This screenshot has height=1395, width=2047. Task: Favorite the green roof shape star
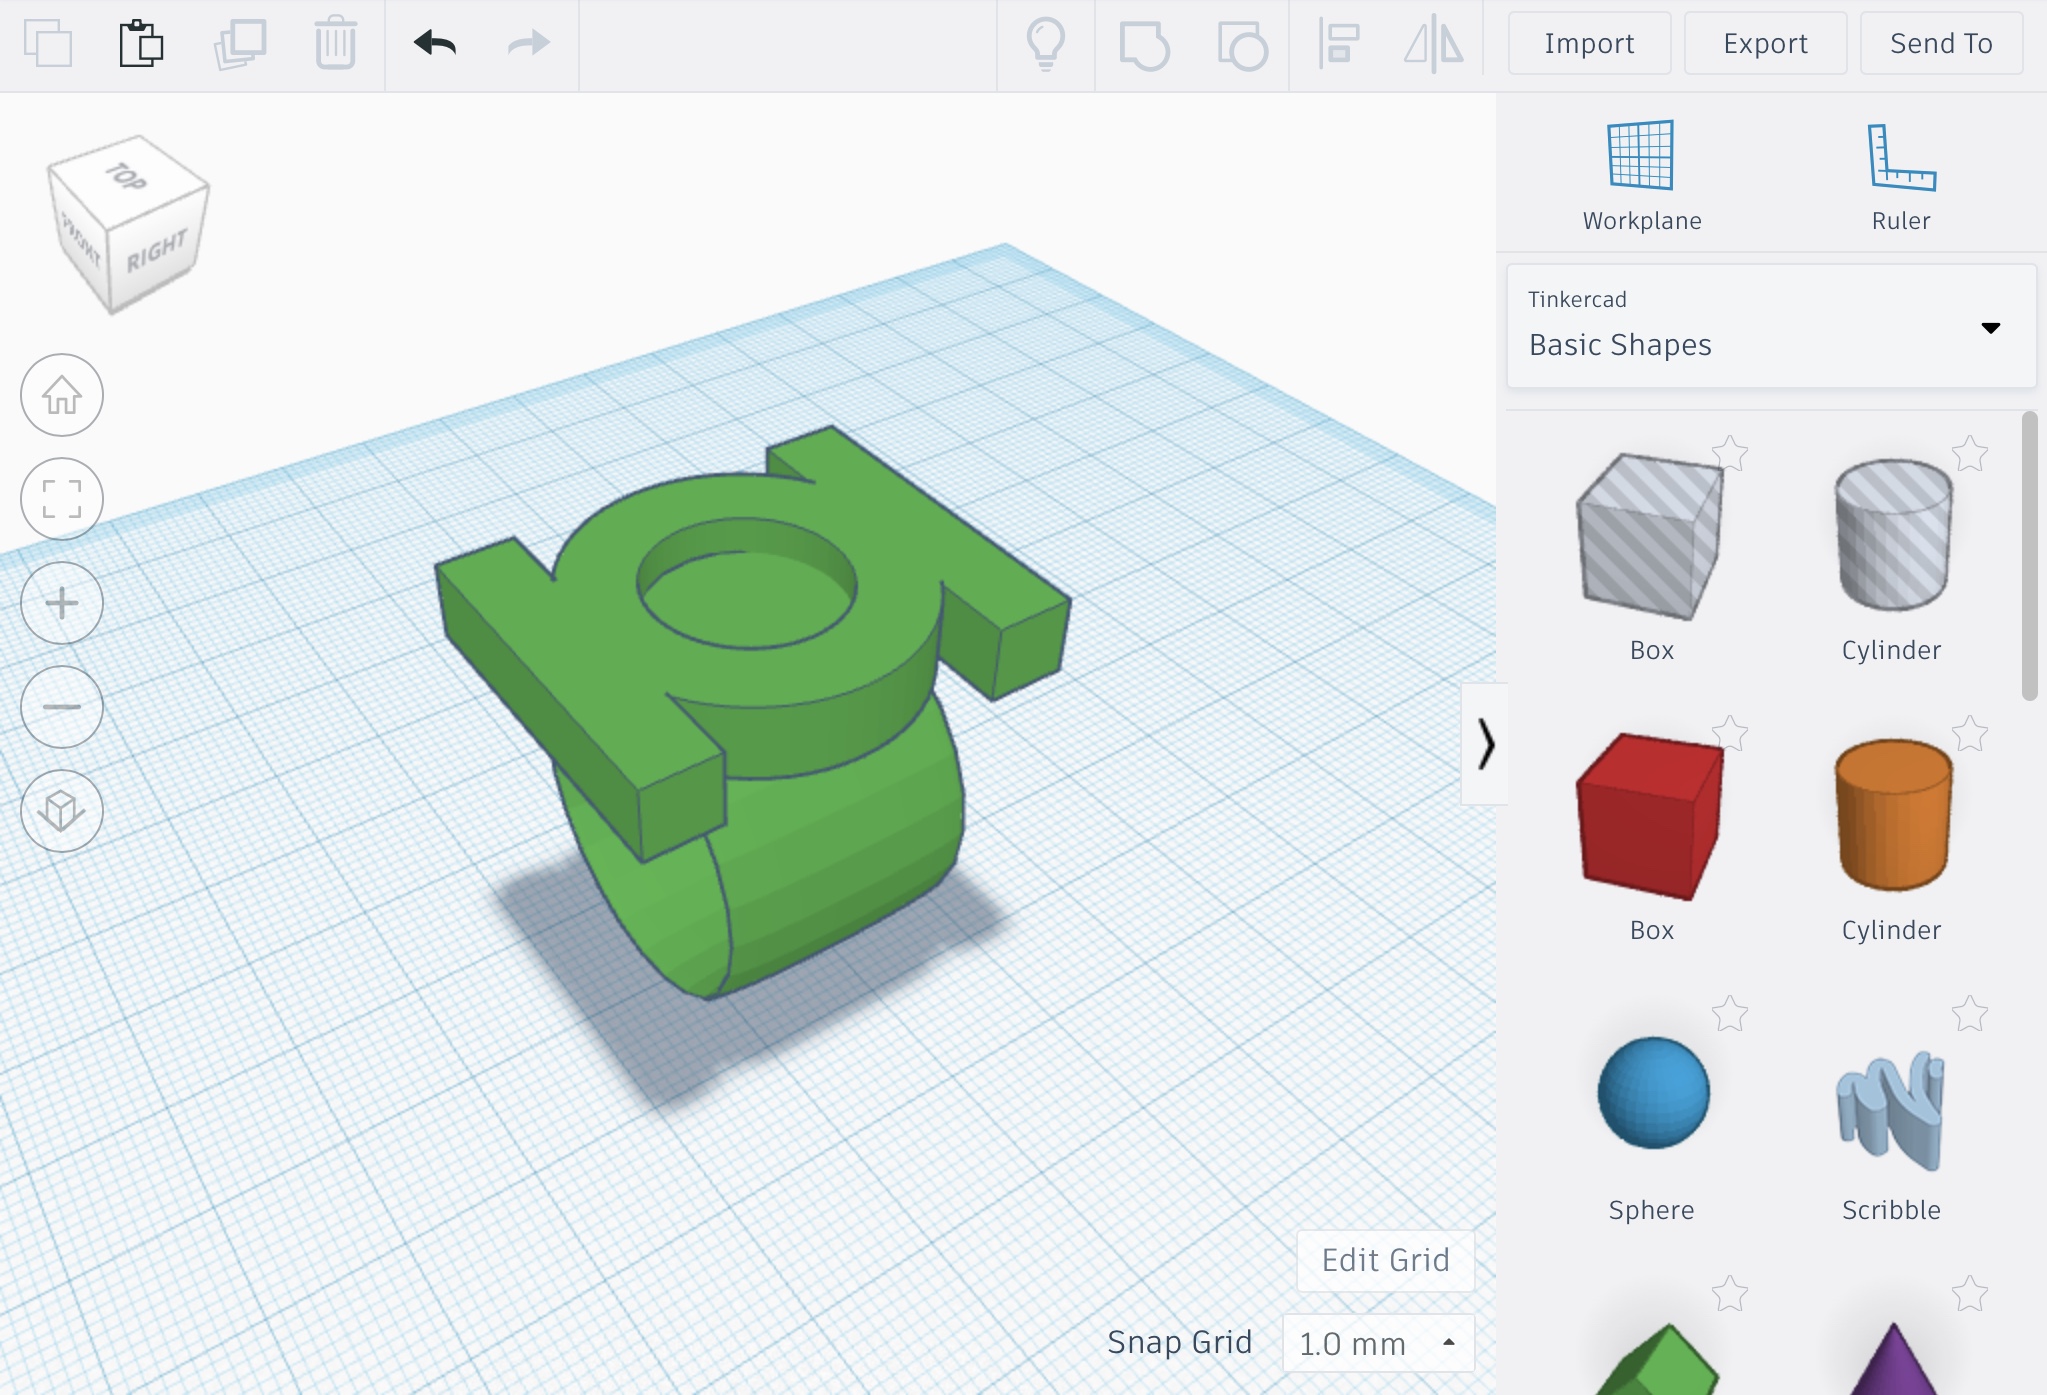(x=1729, y=1294)
